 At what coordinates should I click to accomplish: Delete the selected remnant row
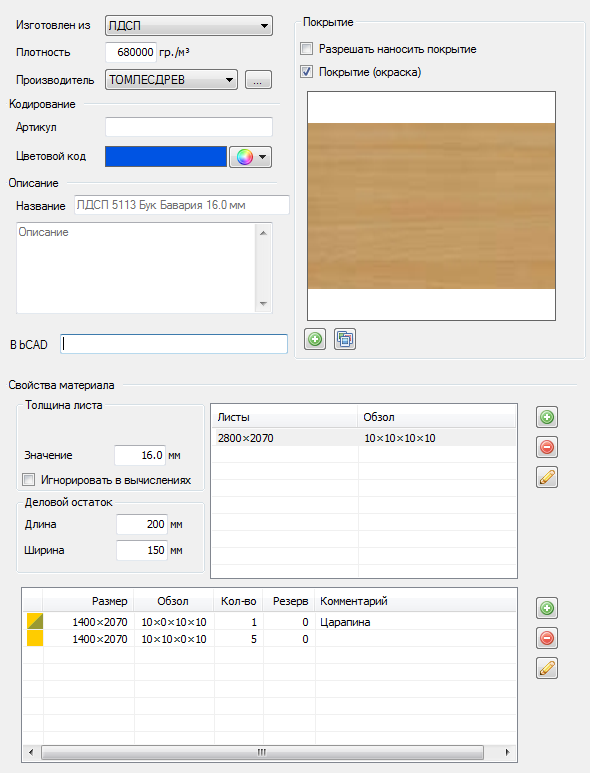click(547, 638)
